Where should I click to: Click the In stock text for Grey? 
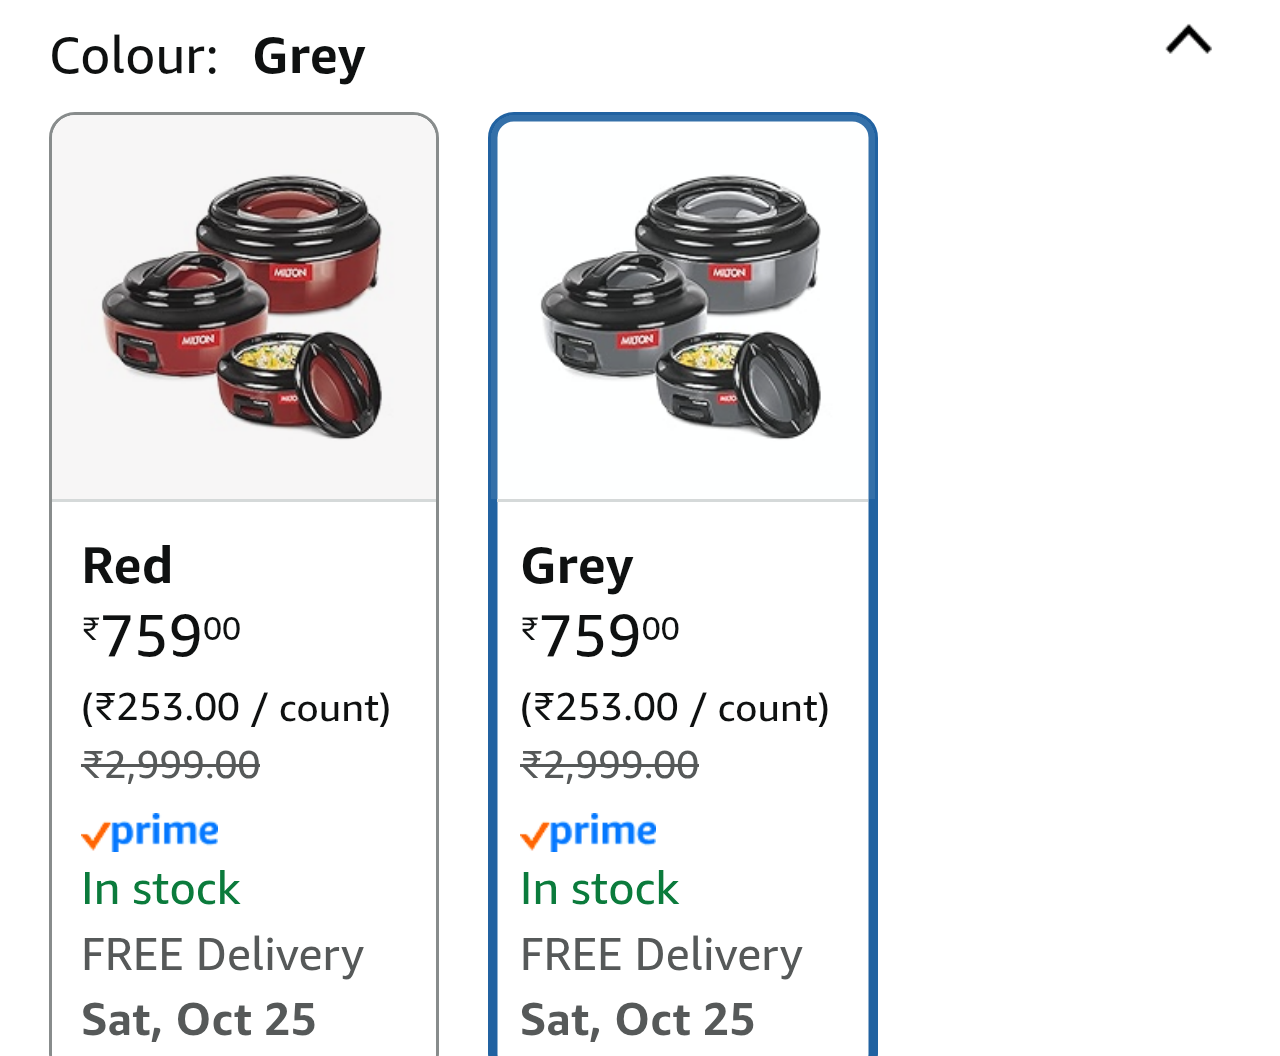[x=599, y=888]
